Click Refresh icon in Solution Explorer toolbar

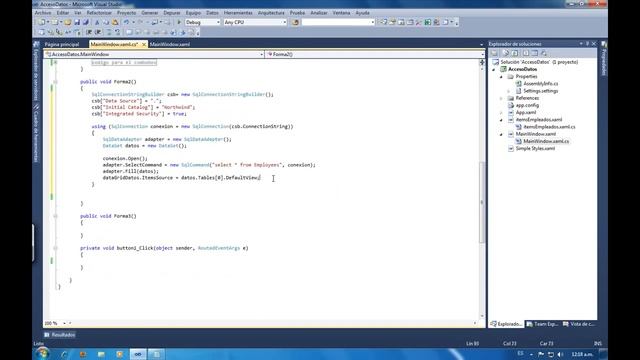coord(515,53)
